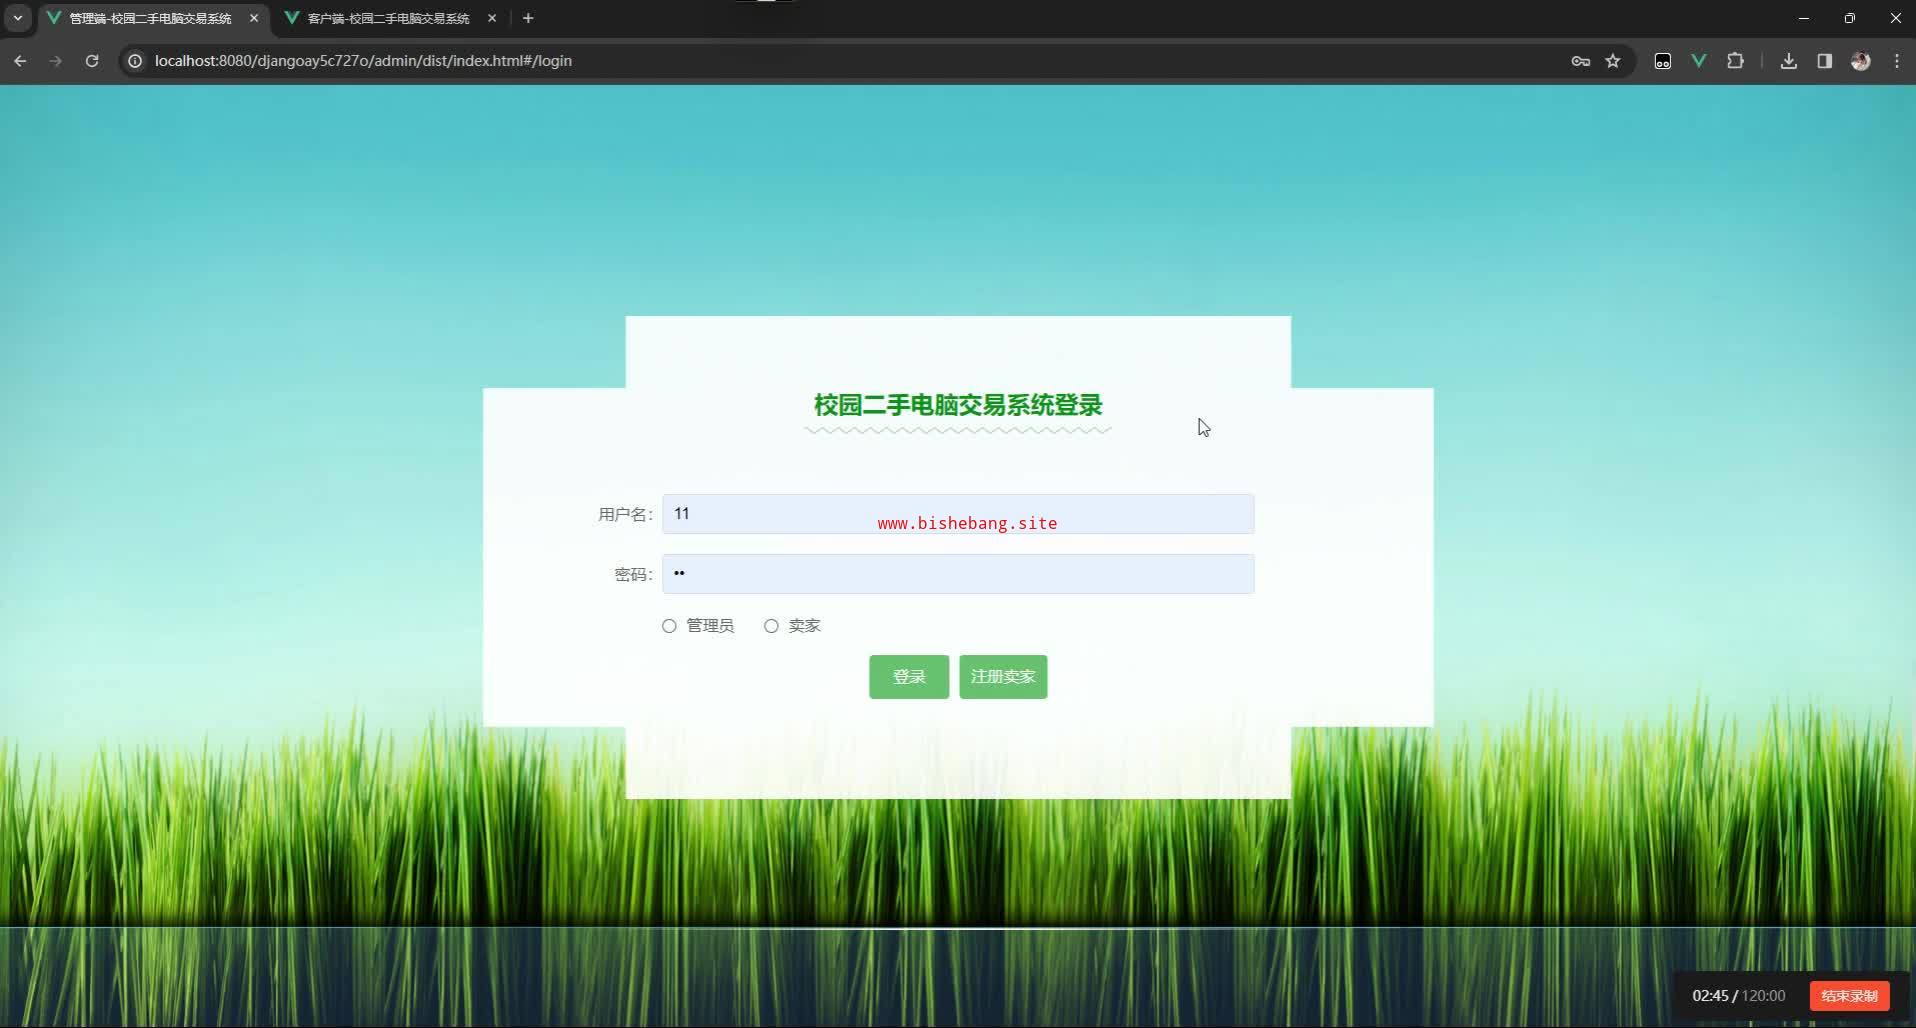Reload the current page

(x=92, y=61)
